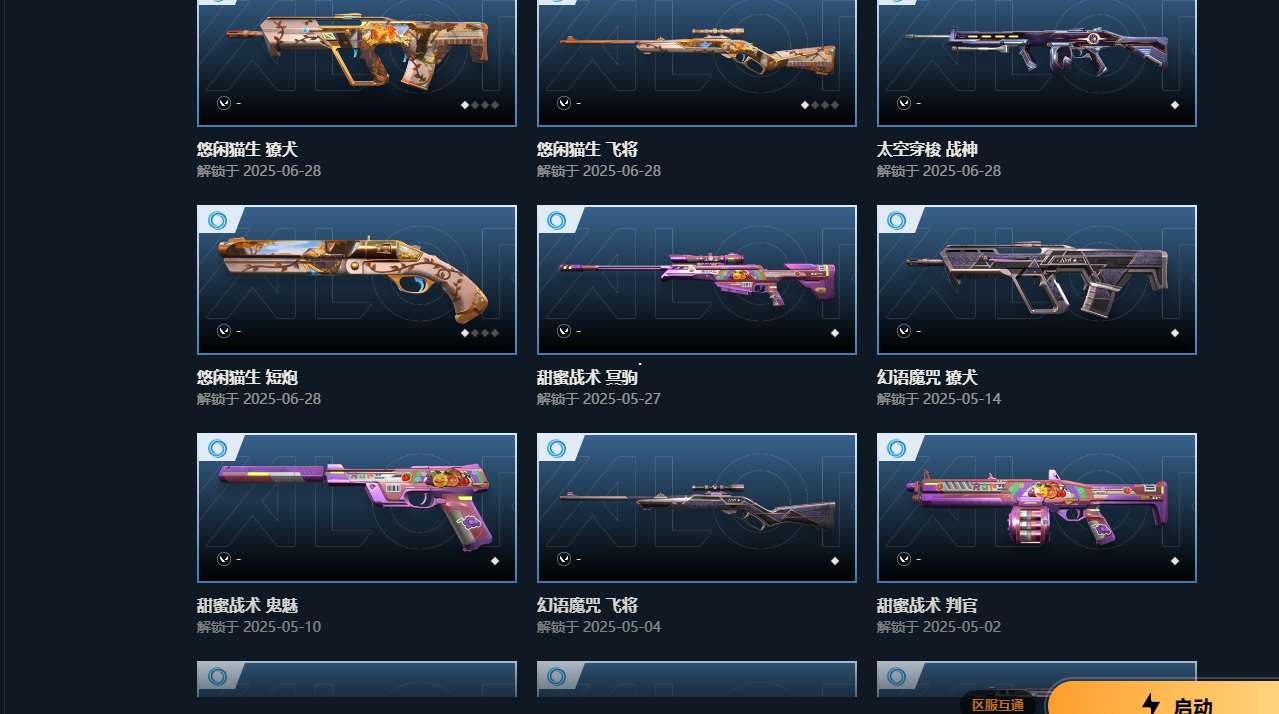The width and height of the screenshot is (1279, 714).
Task: Open the 甜蜜战术 冥驹 sniper skin thumbnail
Action: point(697,280)
